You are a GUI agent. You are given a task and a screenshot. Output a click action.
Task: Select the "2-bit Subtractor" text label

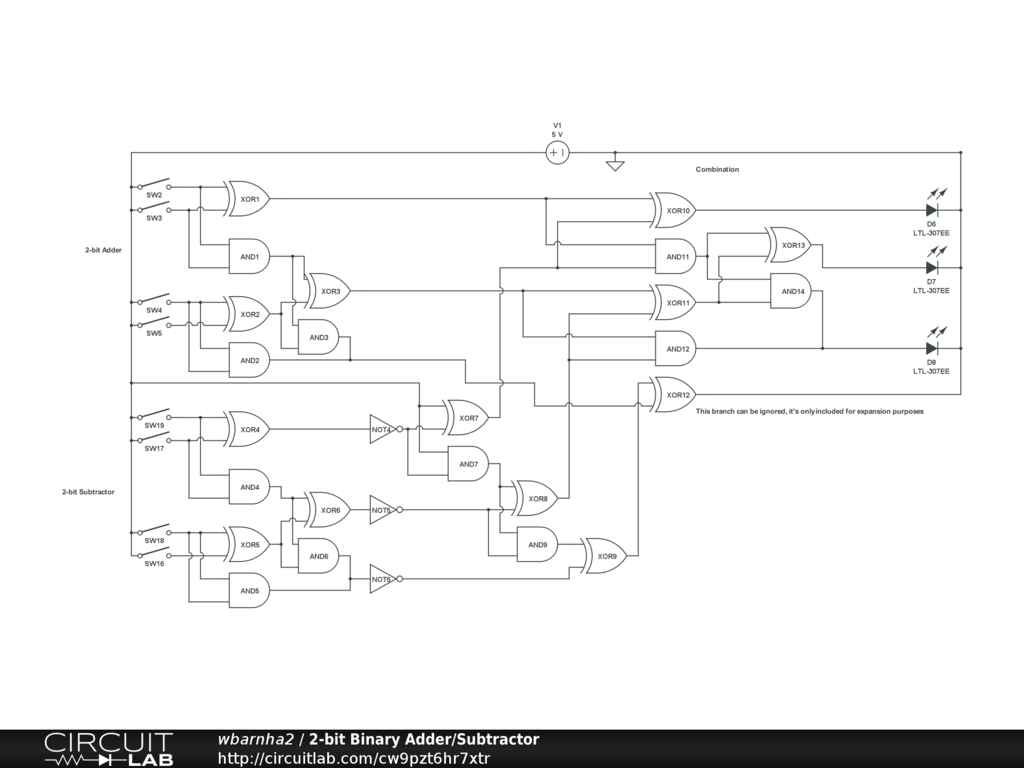coord(88,492)
